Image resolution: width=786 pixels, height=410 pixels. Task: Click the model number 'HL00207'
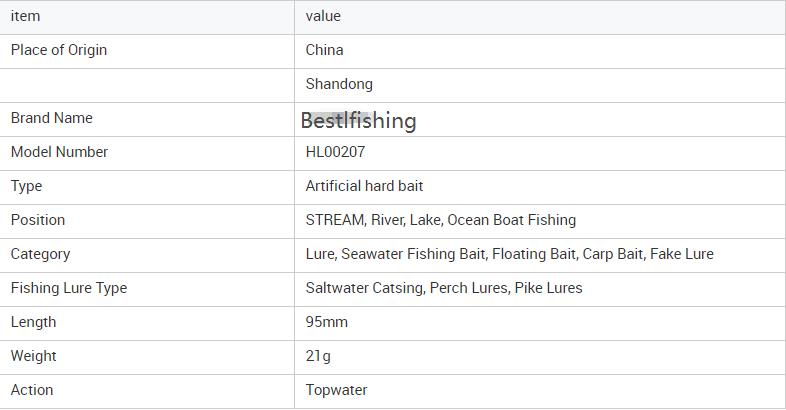point(335,152)
